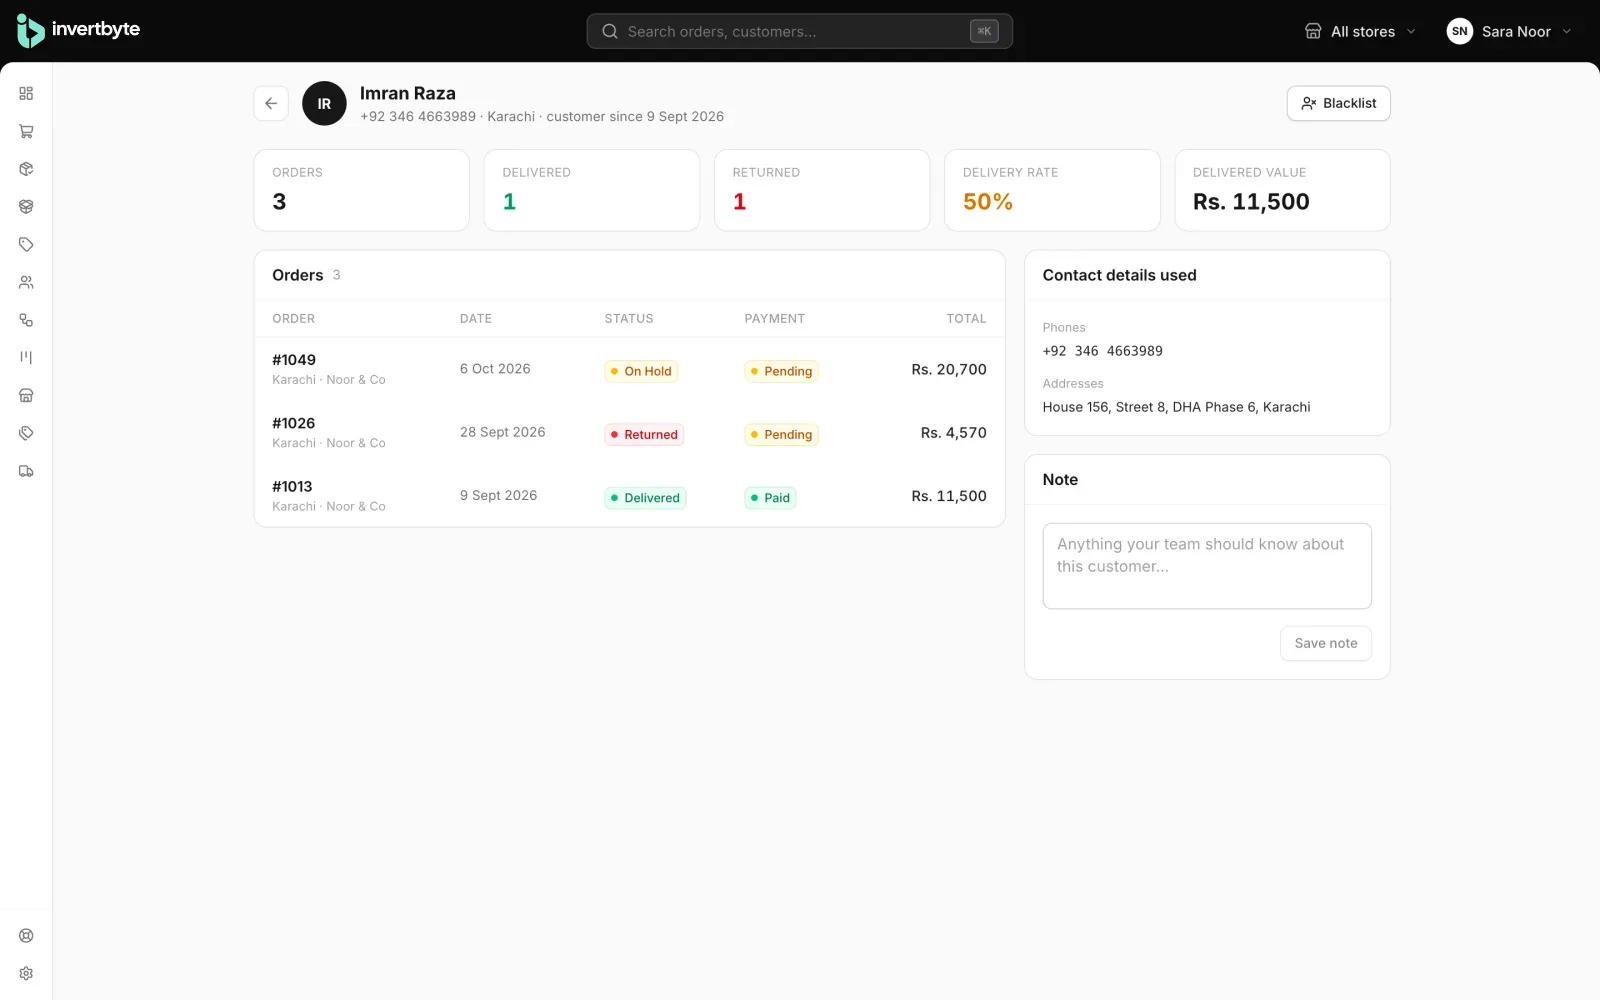Click the Returned status badge
1600x1000 pixels.
point(644,434)
